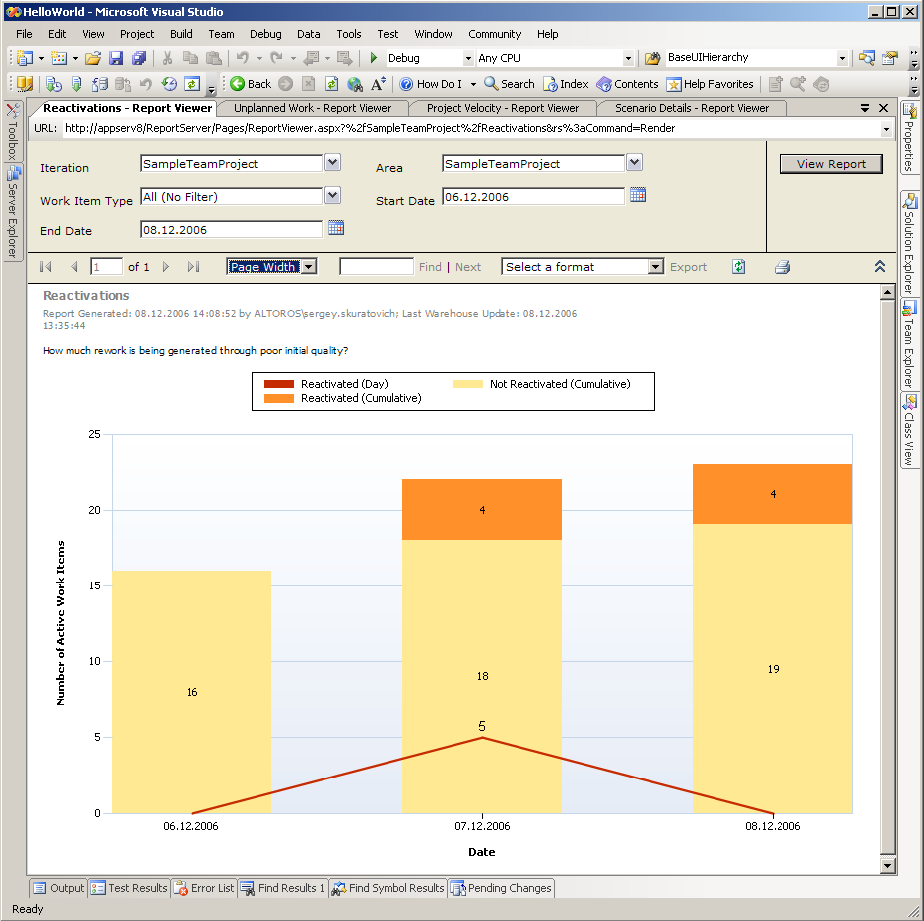
Task: Click the Cut scissors icon
Action: (x=167, y=58)
